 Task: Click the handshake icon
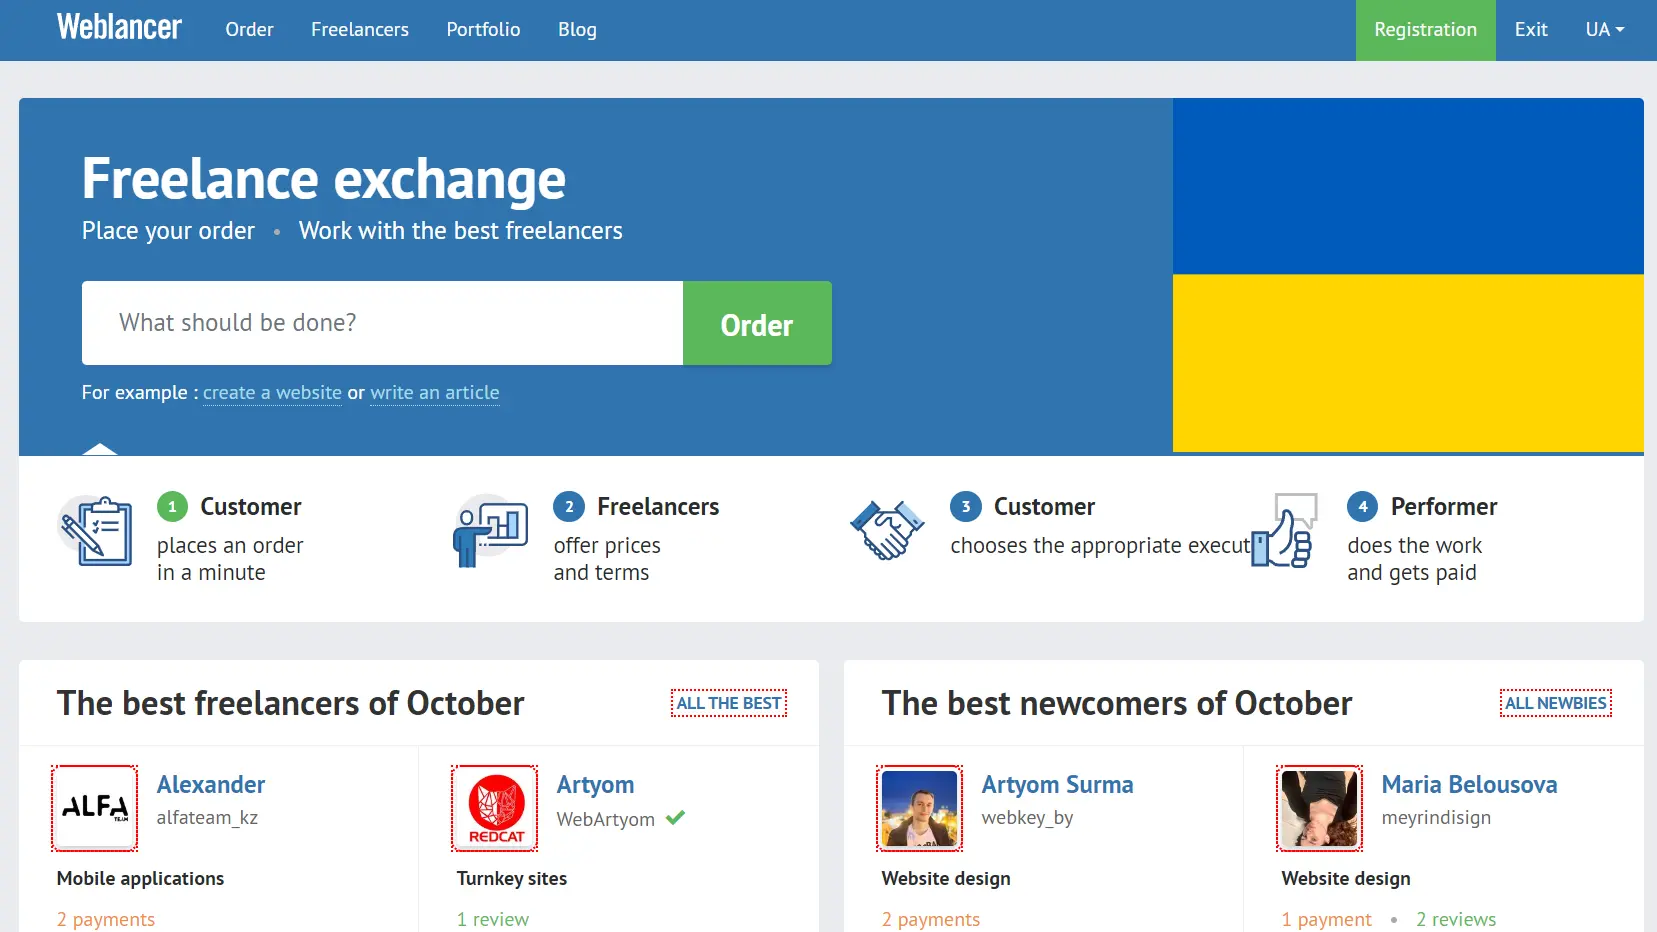[886, 530]
